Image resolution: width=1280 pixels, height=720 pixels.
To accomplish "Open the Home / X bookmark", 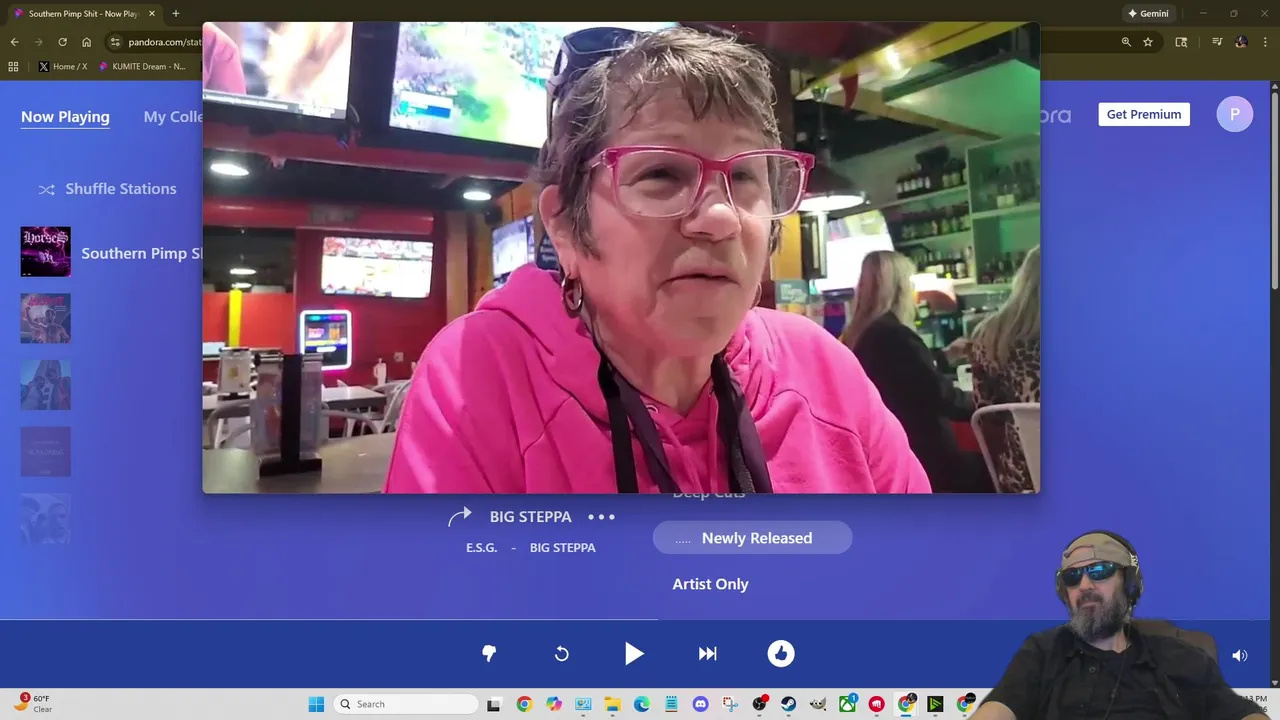I will (63, 67).
